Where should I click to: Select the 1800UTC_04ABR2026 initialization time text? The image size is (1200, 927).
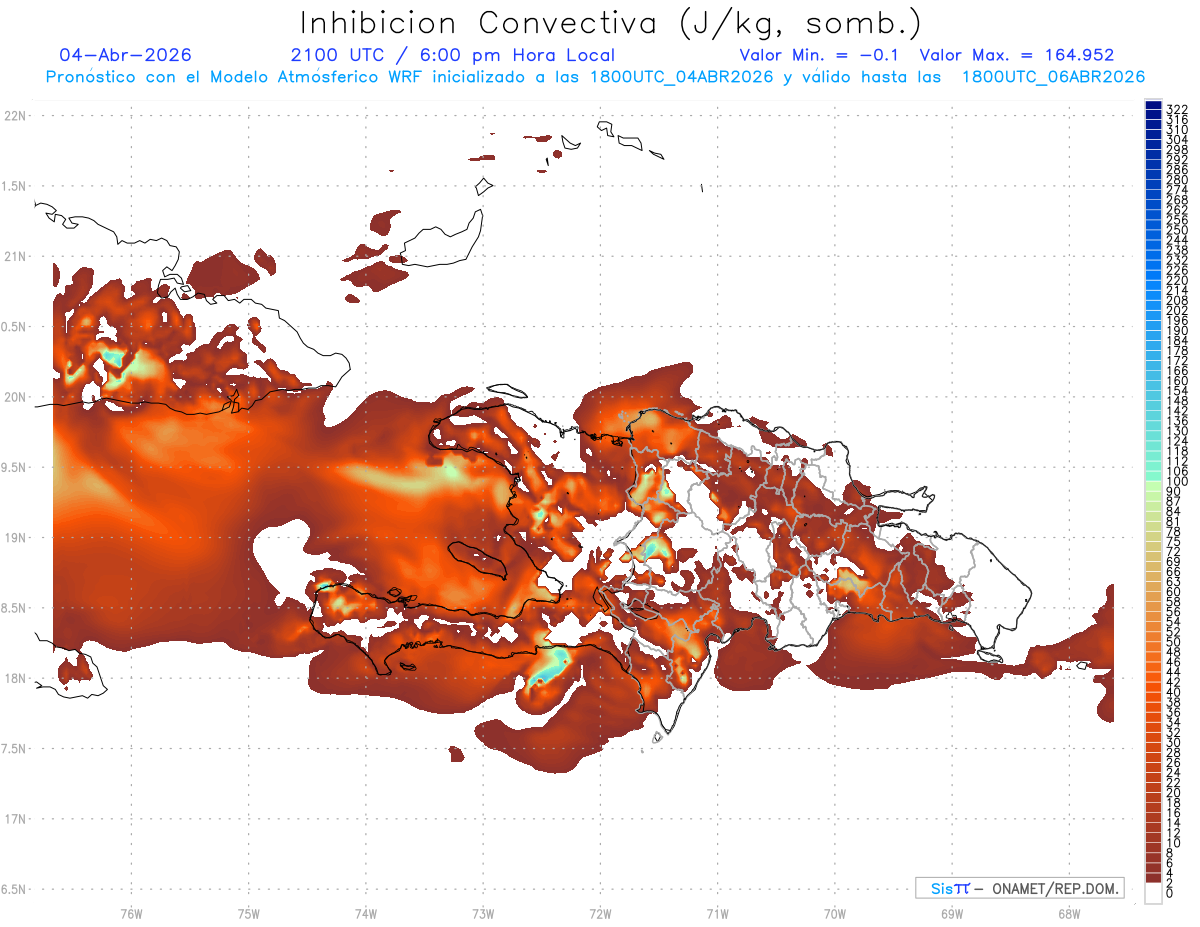coord(685,76)
